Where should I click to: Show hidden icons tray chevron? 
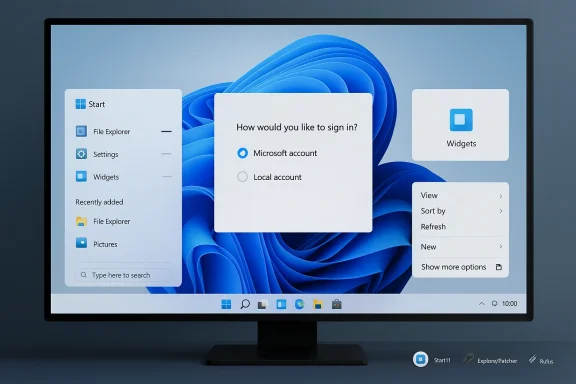coord(482,304)
